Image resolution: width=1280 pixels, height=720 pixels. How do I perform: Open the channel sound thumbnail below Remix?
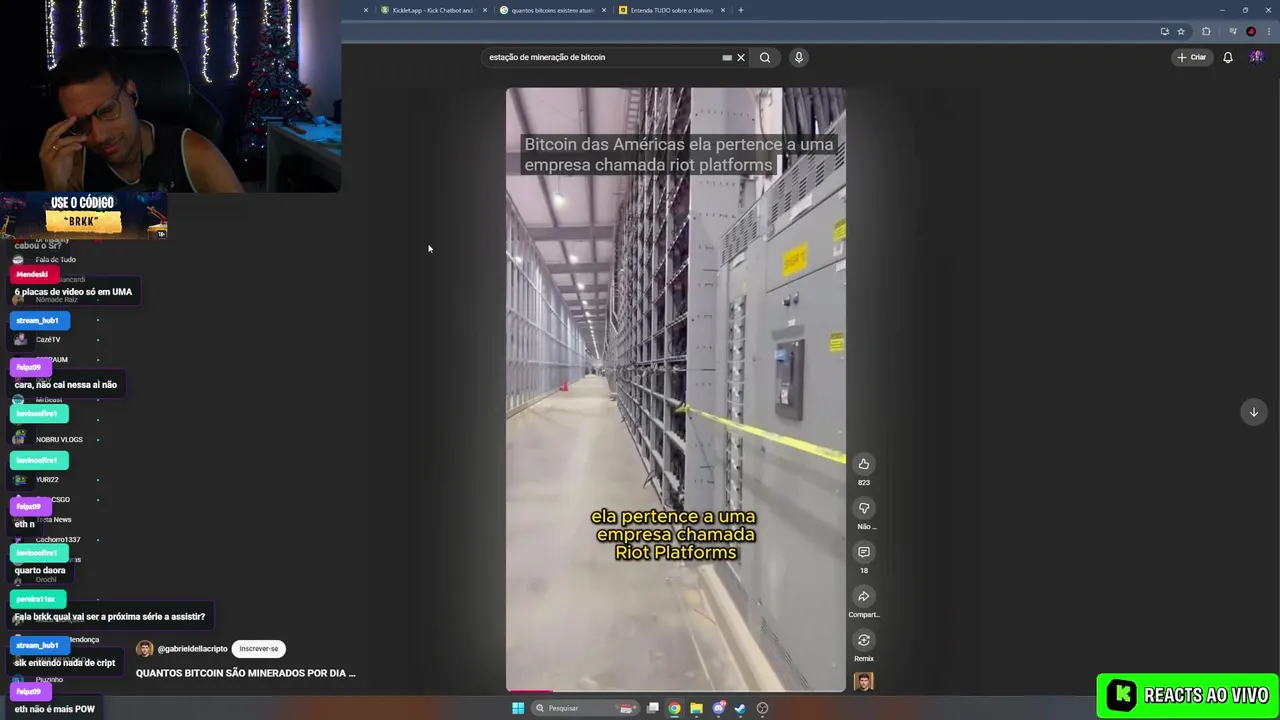coord(864,682)
